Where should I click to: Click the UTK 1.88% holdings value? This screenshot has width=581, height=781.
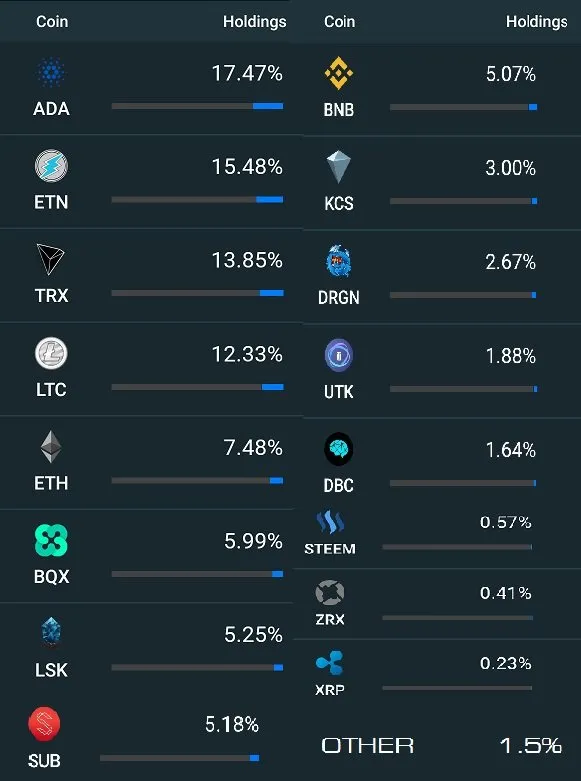(x=511, y=356)
